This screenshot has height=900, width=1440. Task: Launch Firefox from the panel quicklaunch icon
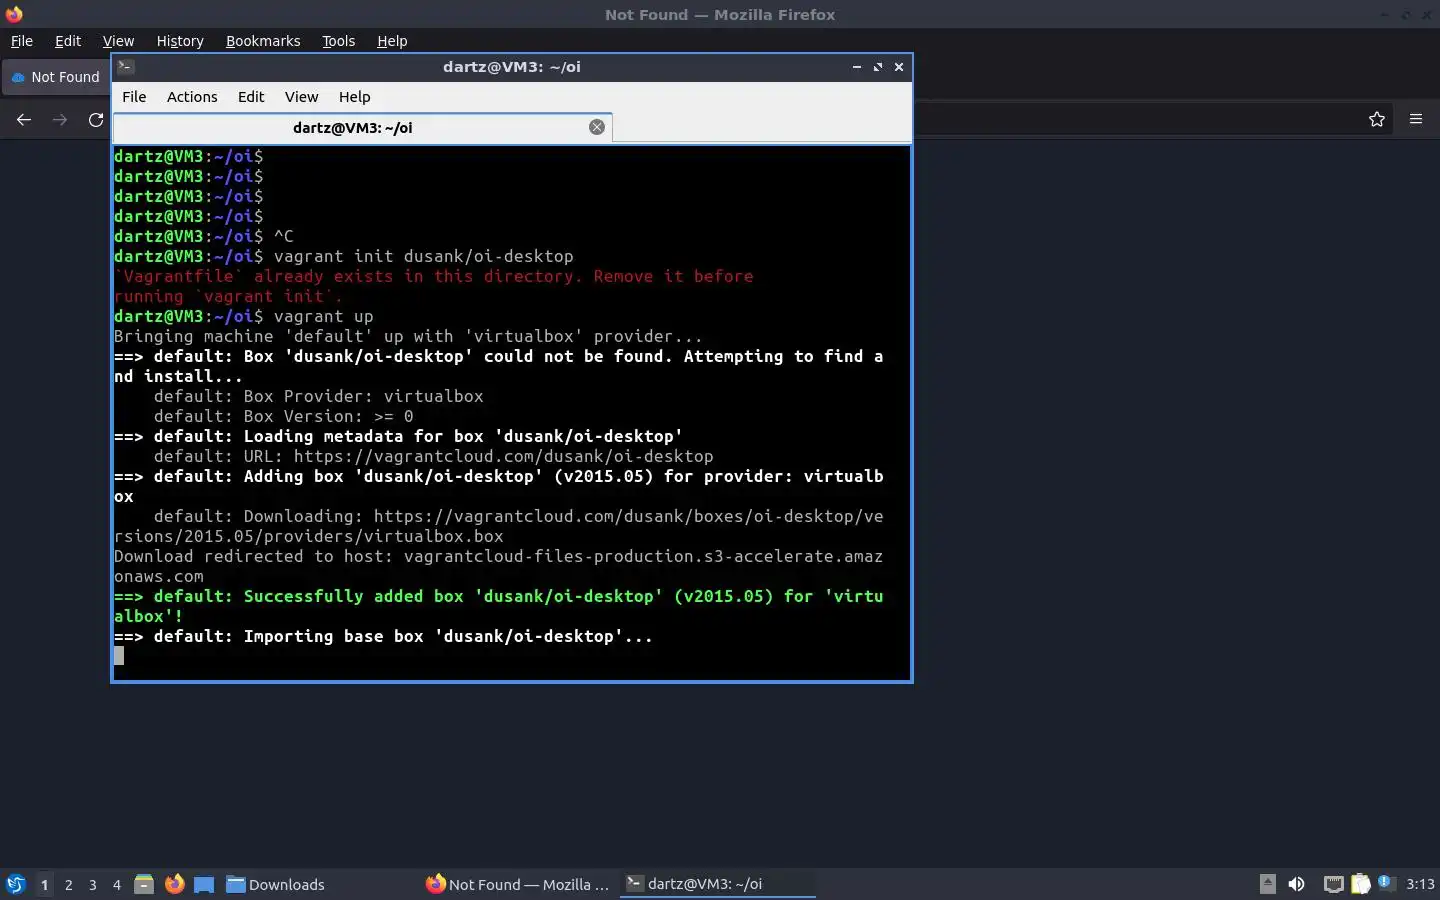(174, 884)
